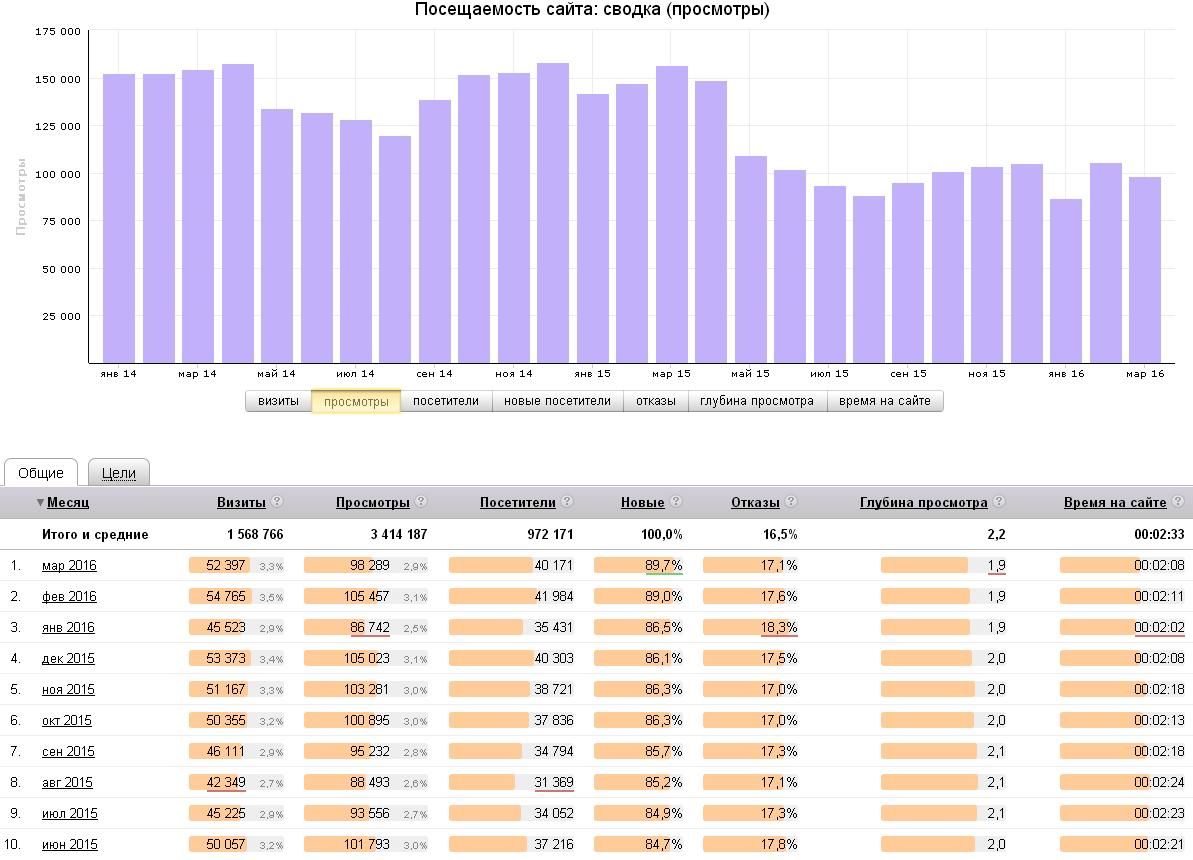Switch chart to время на сайте

(885, 401)
